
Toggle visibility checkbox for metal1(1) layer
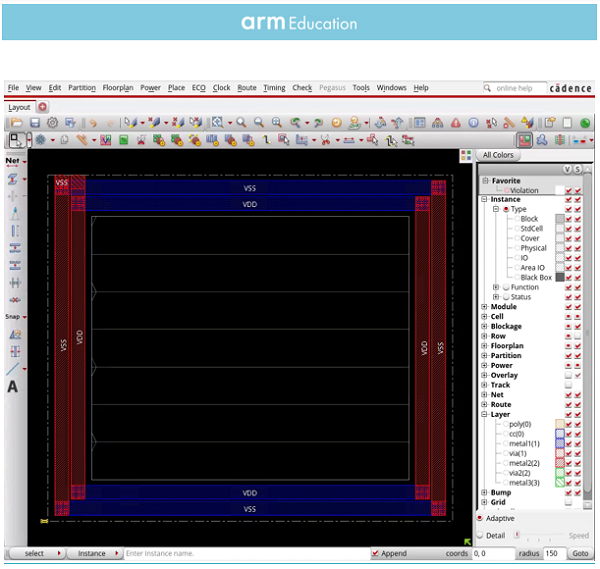[x=568, y=444]
